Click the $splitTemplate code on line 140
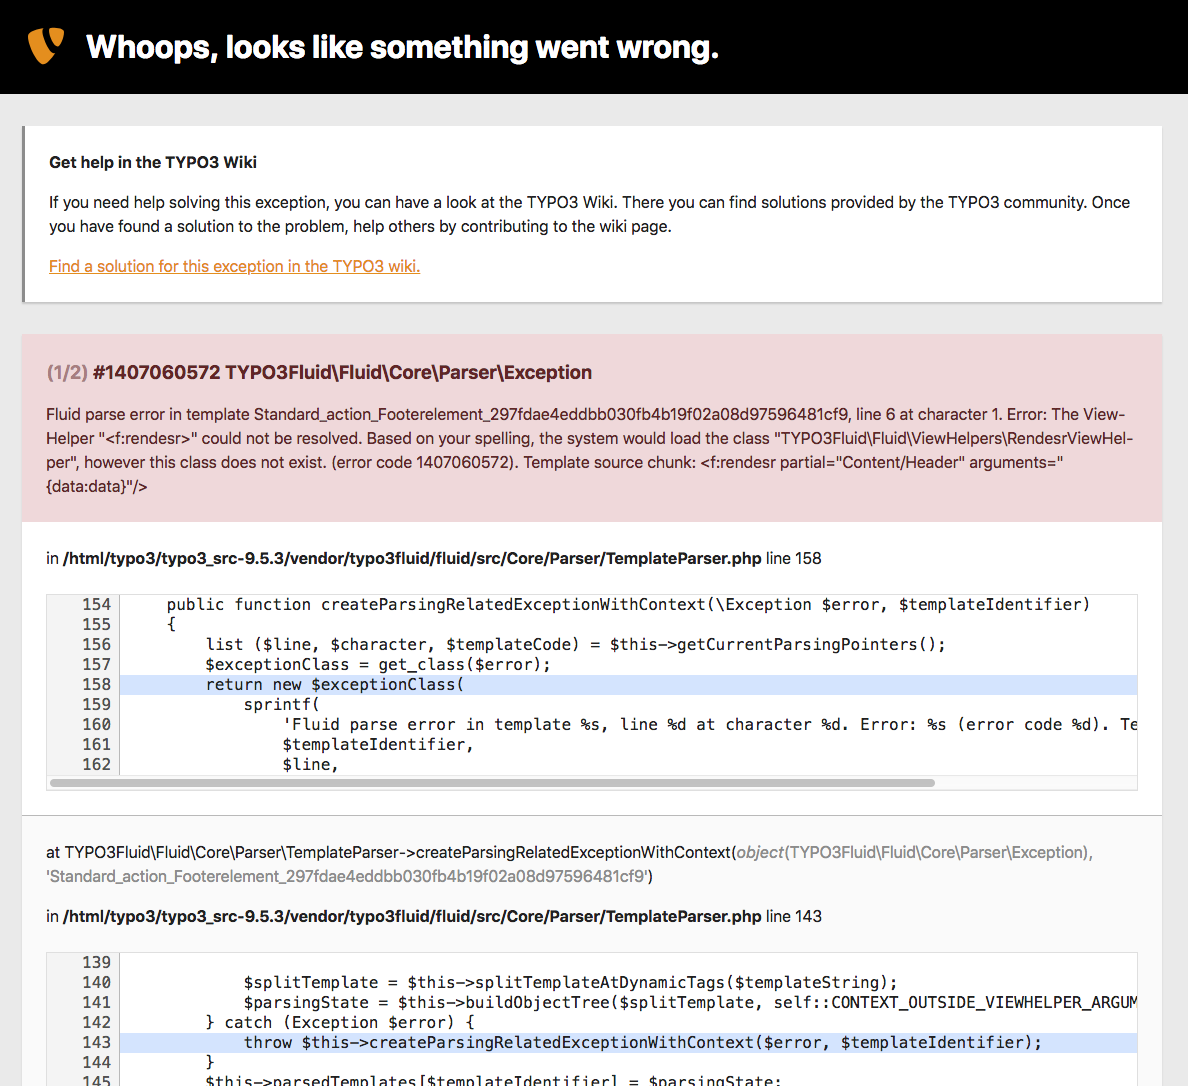Viewport: 1188px width, 1086px height. point(570,982)
